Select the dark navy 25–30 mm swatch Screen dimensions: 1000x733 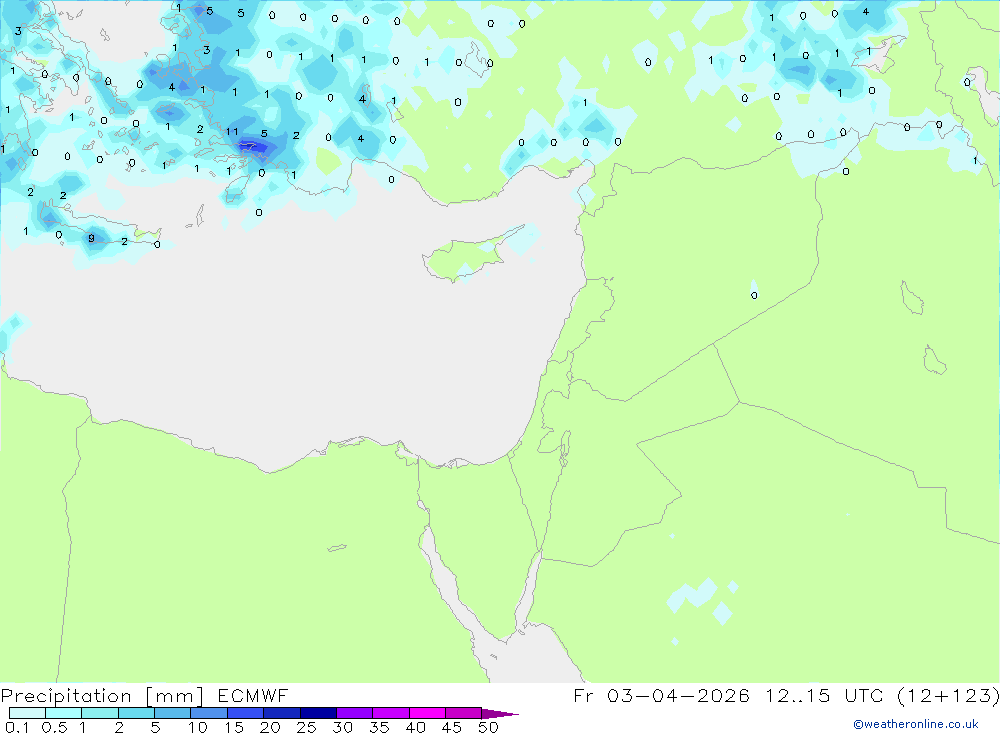(318, 713)
